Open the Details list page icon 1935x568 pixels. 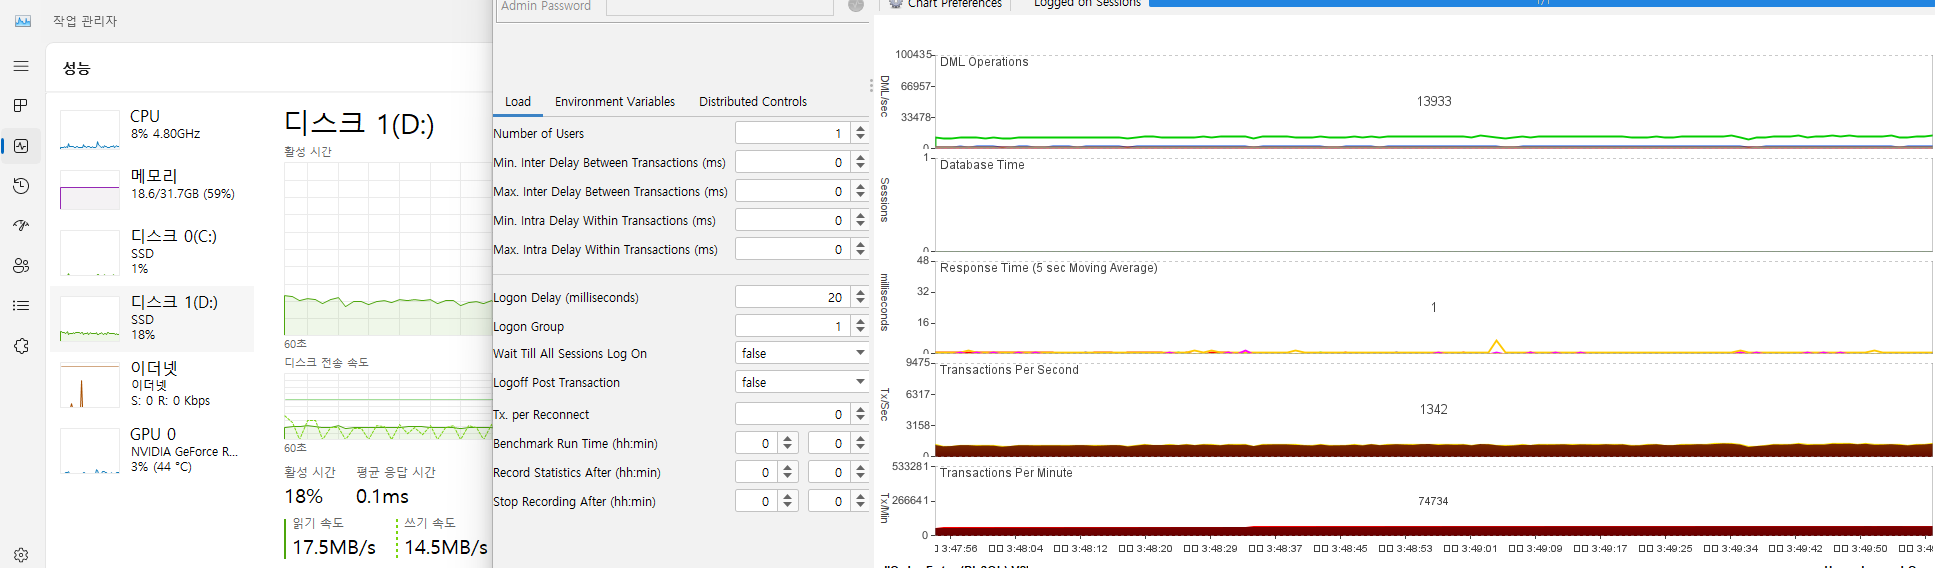pyautogui.click(x=21, y=306)
